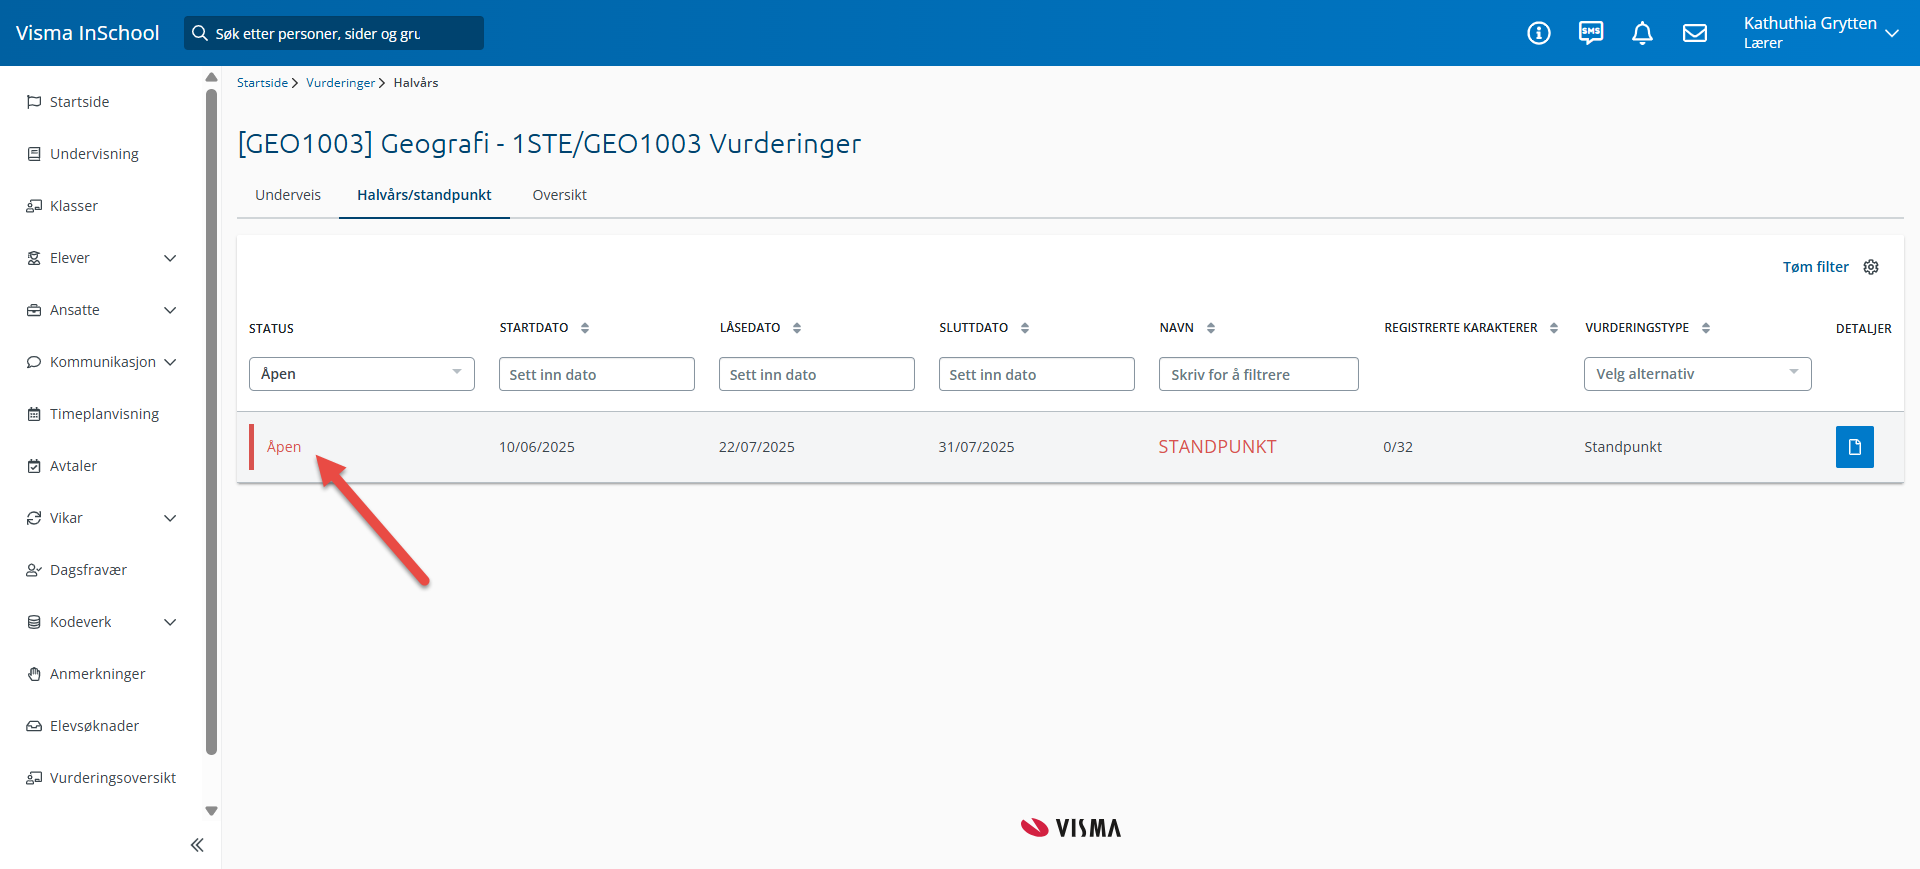Click the sidebar scroll-down arrow
This screenshot has height=869, width=1920.
(211, 811)
